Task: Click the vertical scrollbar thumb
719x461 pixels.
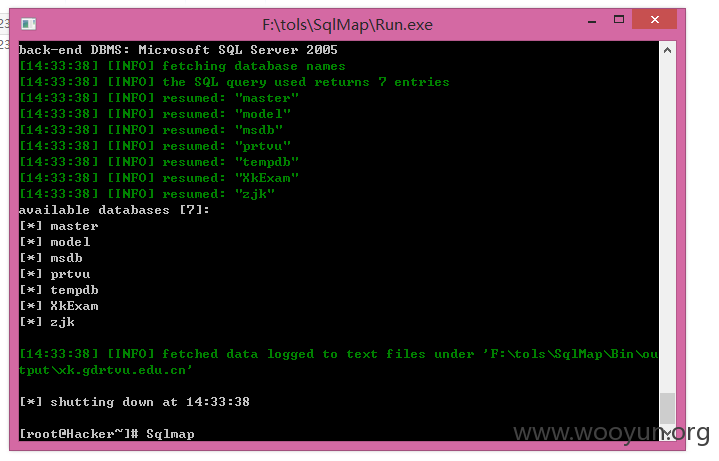Action: click(x=668, y=408)
